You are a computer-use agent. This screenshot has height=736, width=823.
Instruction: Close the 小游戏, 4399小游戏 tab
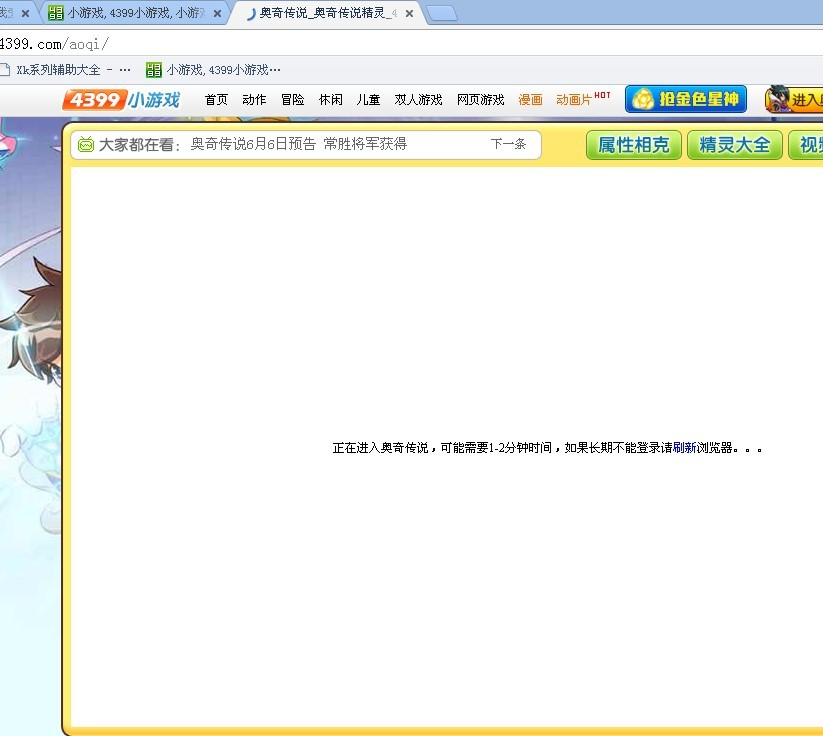pyautogui.click(x=217, y=14)
